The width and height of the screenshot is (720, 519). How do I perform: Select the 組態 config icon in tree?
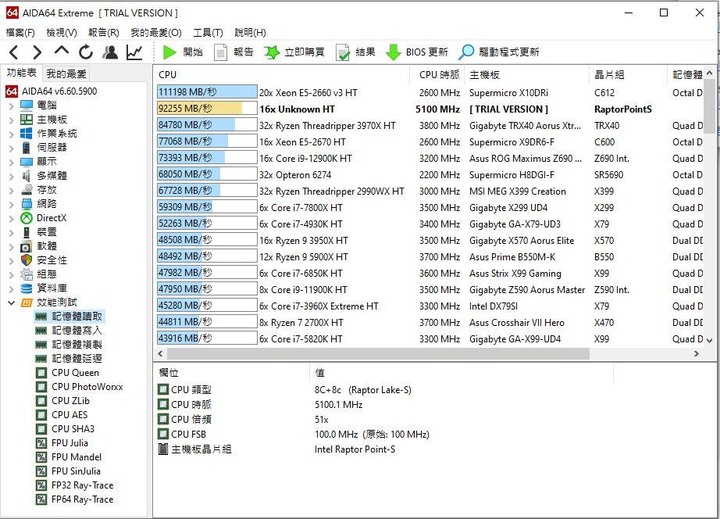[x=26, y=275]
